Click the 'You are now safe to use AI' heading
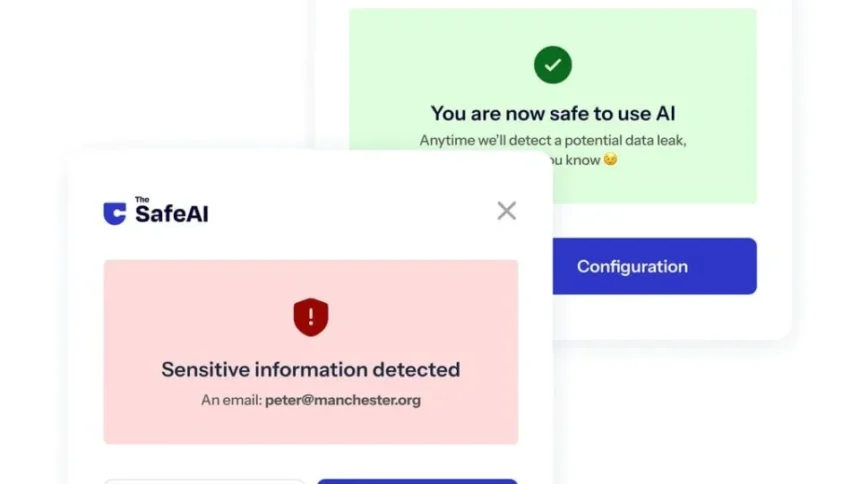 point(553,114)
